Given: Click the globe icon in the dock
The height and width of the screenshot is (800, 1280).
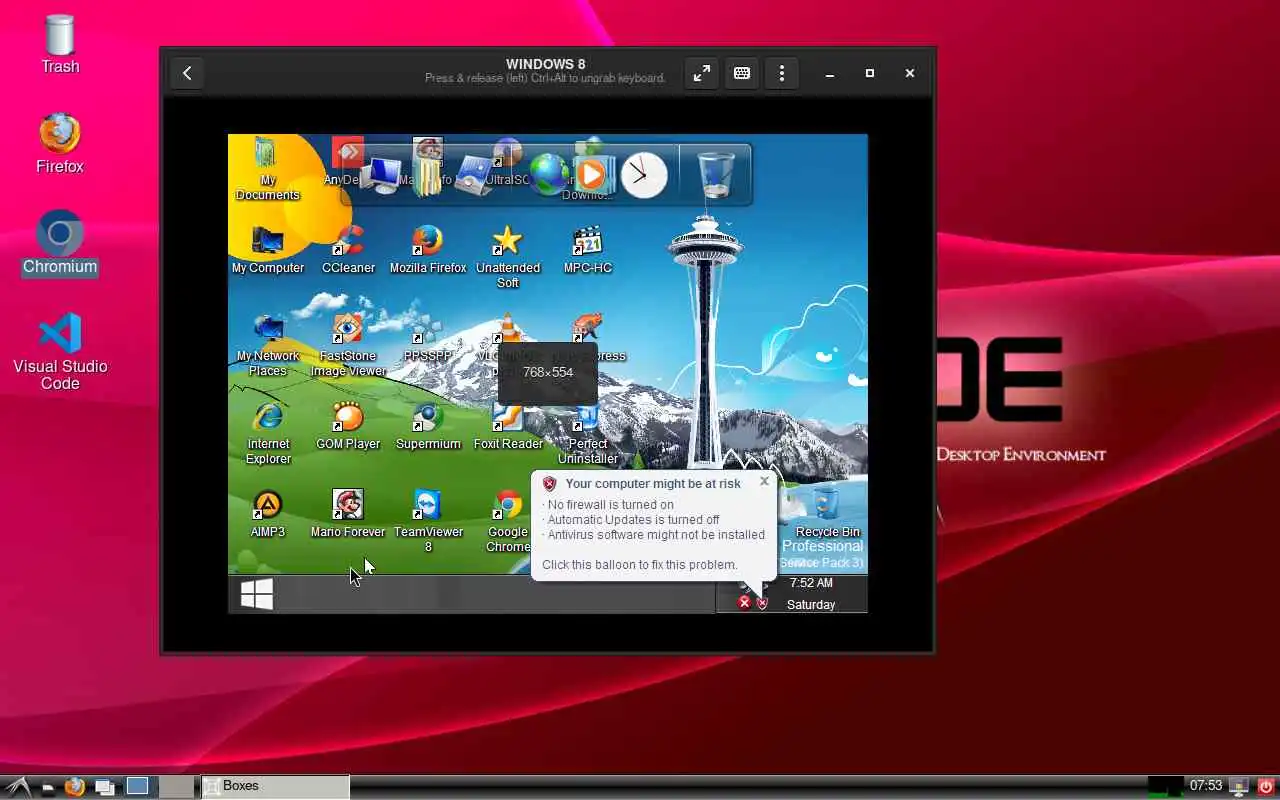Looking at the screenshot, I should coord(549,175).
